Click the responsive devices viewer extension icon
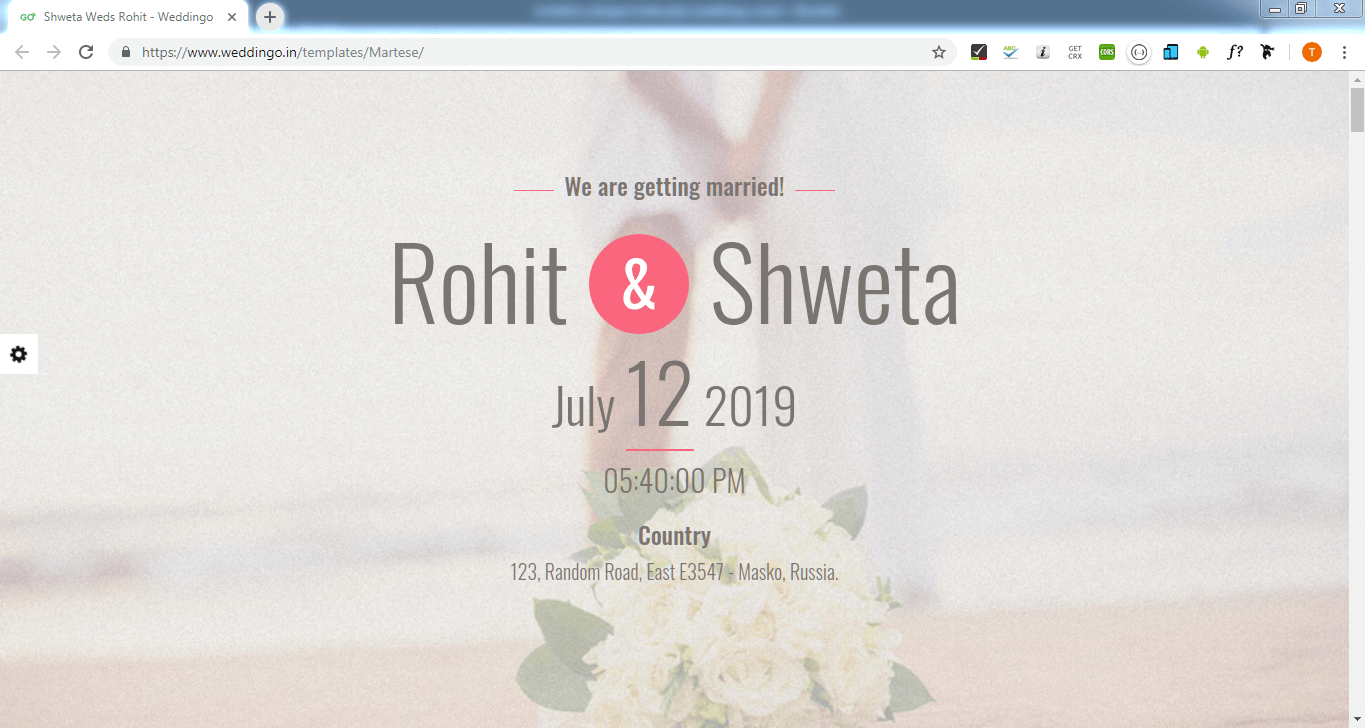Screen dimensions: 1365x728 coord(1171,52)
